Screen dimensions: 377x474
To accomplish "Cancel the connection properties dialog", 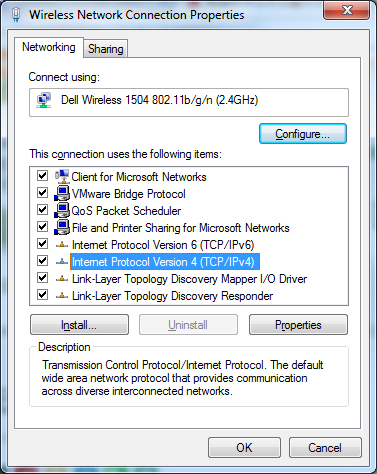I will click(325, 448).
